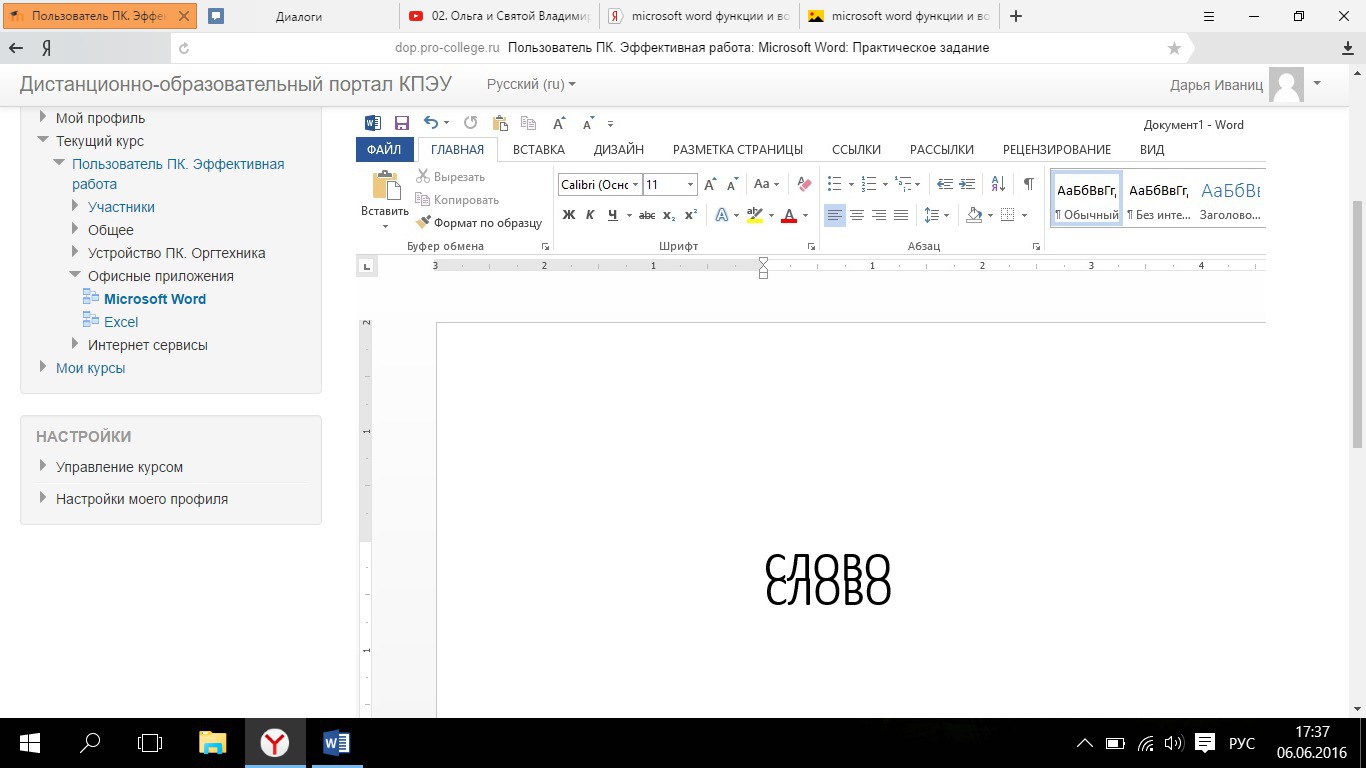
Task: Apply numbered list formatting
Action: click(x=869, y=184)
